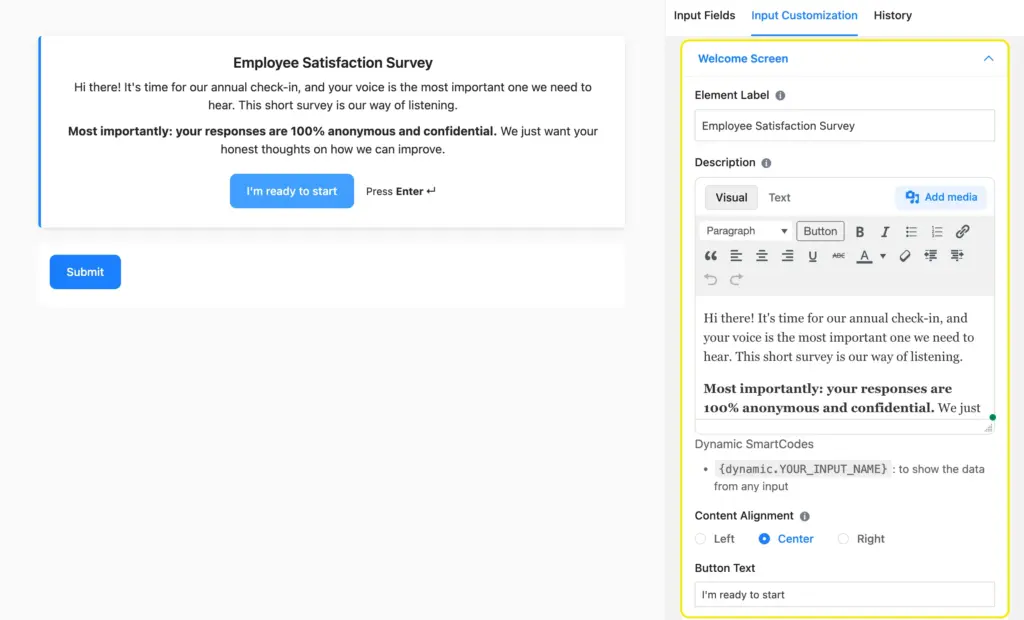Underline text using the toolbar icon

click(812, 256)
